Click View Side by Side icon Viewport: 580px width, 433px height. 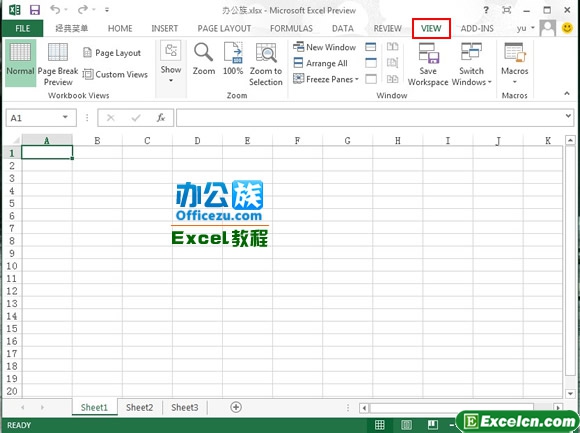click(392, 47)
